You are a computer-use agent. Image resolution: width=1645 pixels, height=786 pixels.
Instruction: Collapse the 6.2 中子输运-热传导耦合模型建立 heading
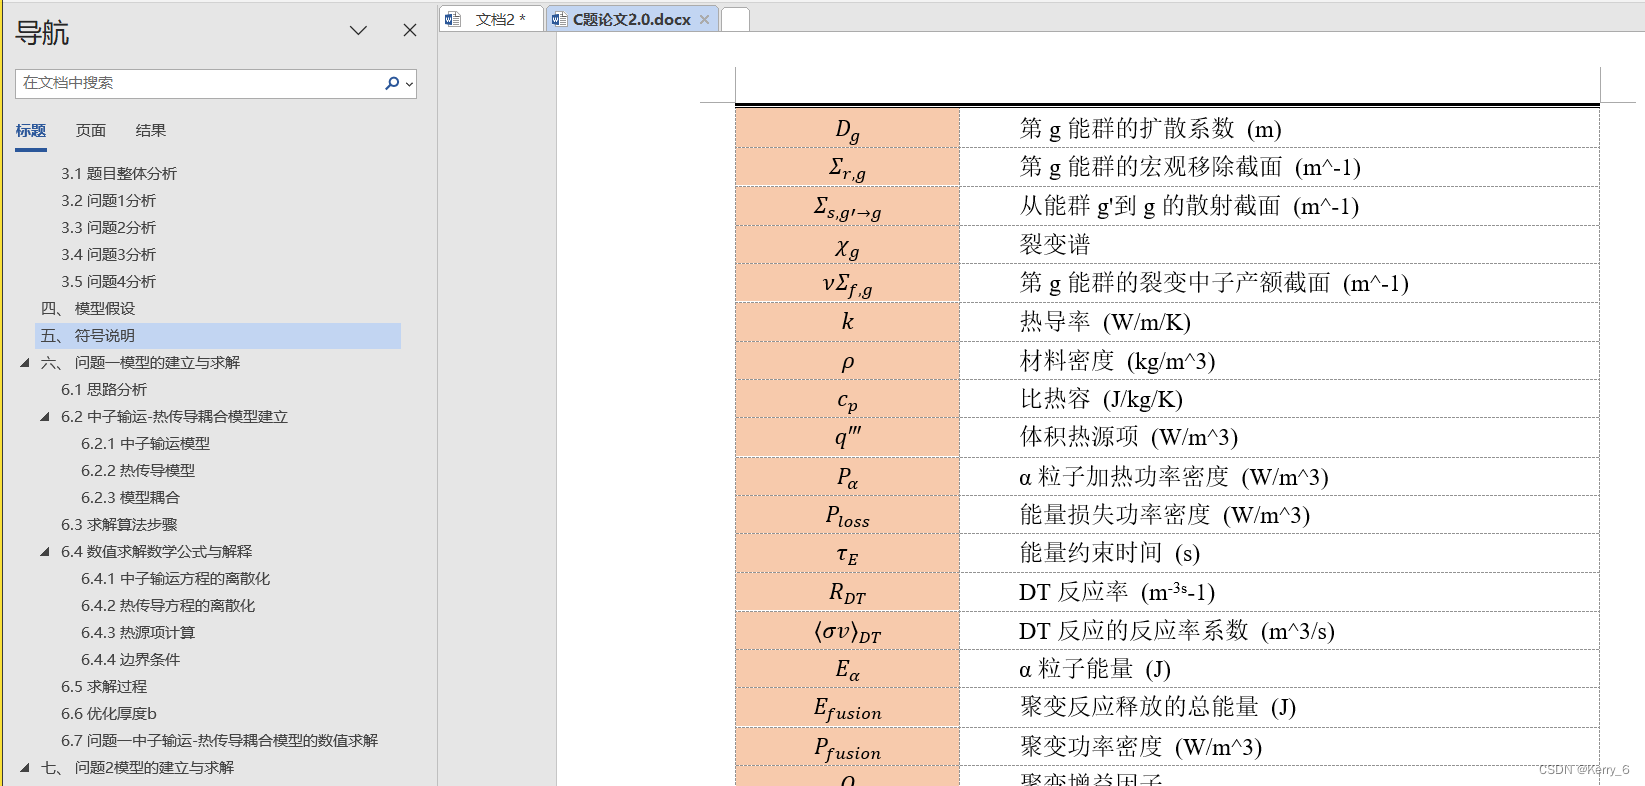click(x=45, y=417)
